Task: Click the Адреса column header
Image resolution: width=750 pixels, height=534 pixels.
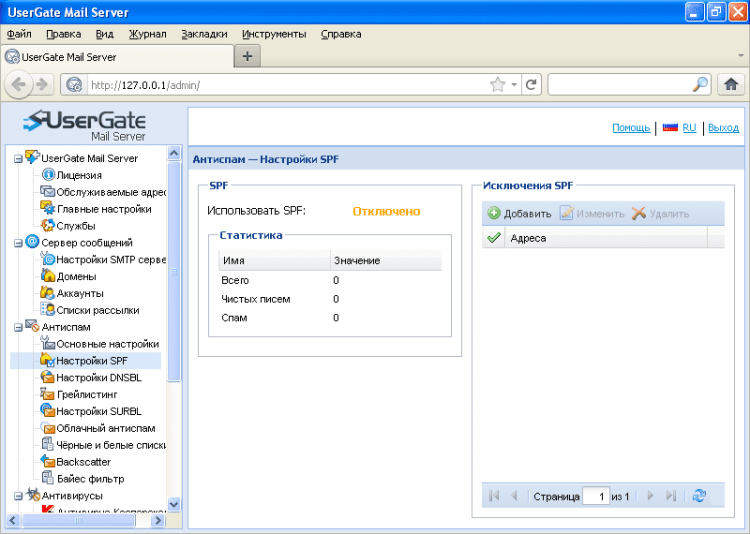Action: (606, 238)
